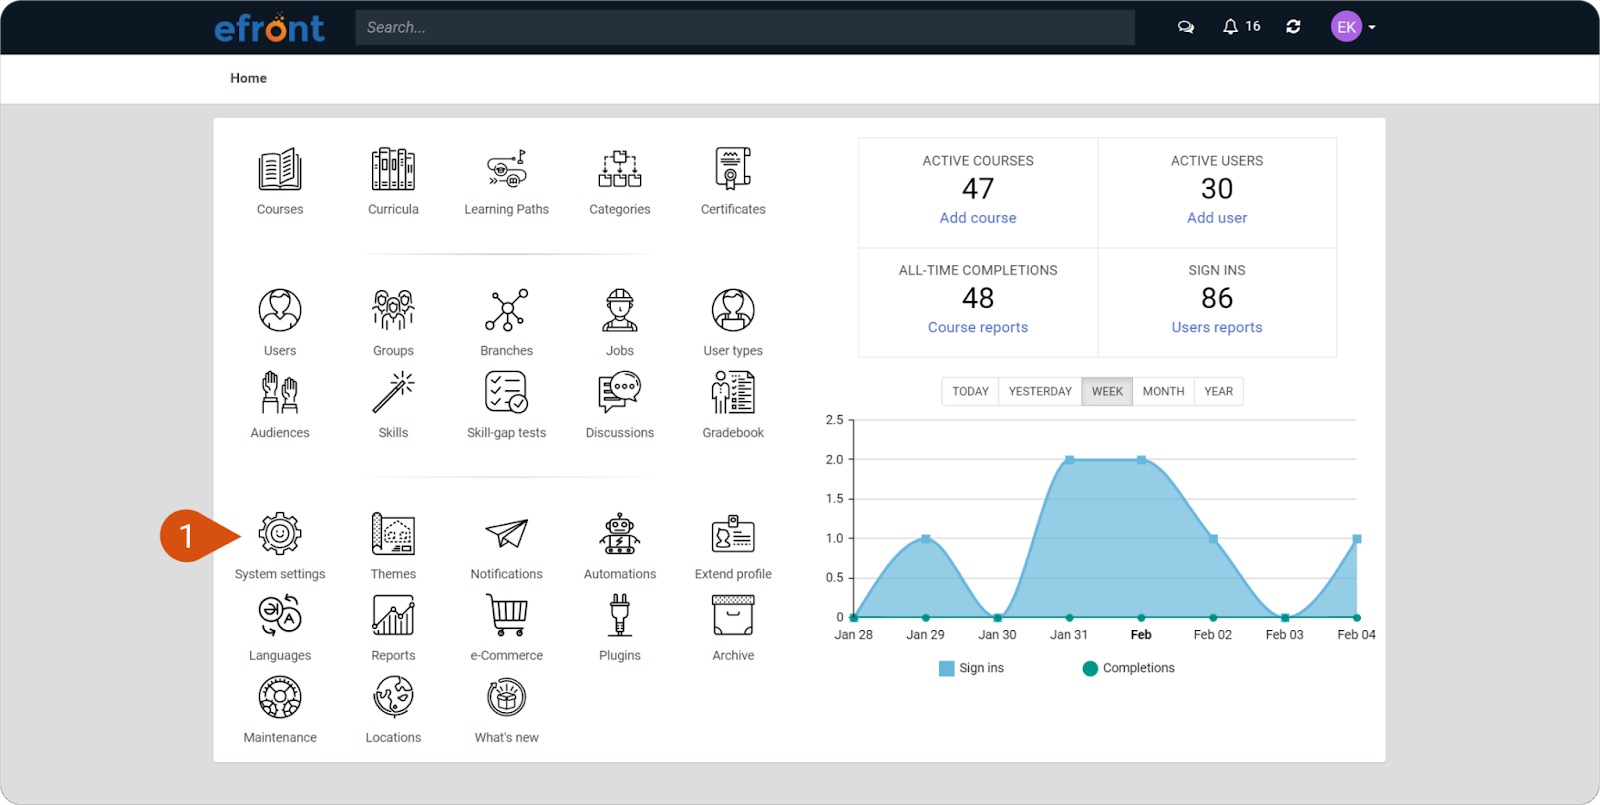Click the Add course link

[x=977, y=218]
